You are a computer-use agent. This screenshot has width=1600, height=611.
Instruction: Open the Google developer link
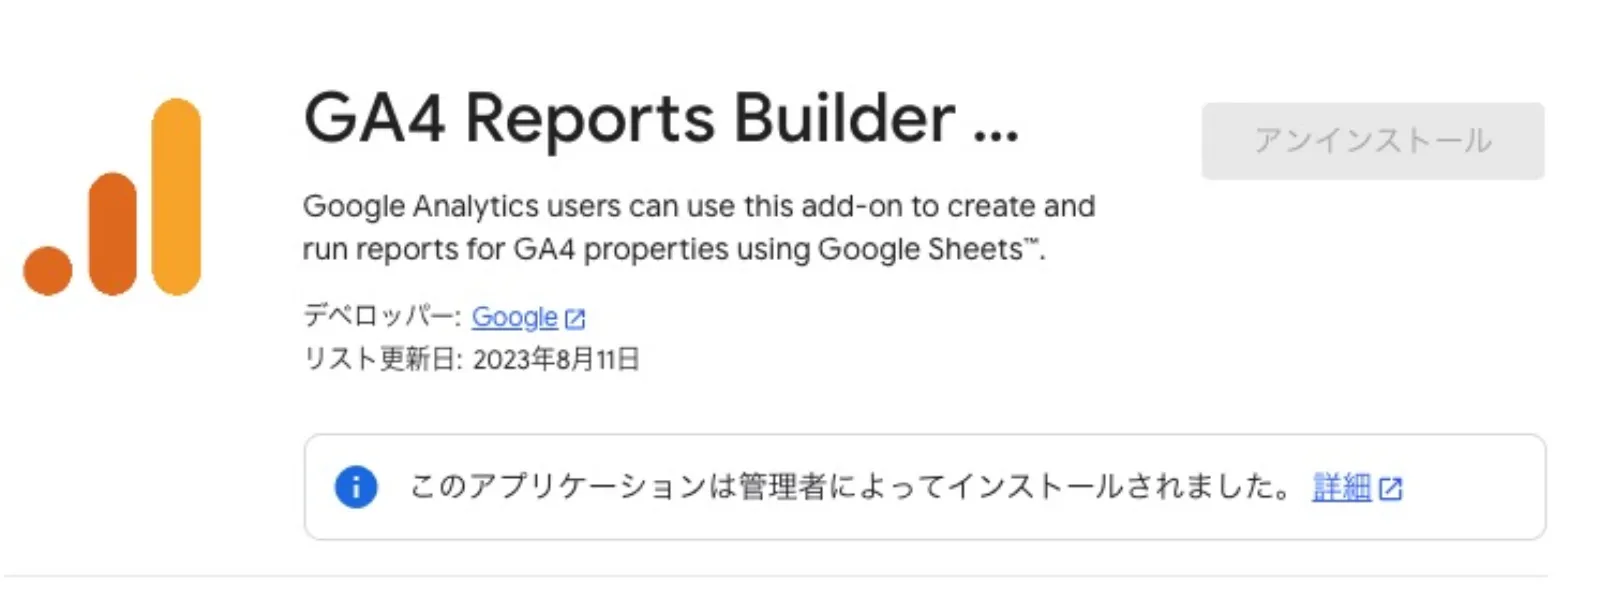tap(514, 317)
